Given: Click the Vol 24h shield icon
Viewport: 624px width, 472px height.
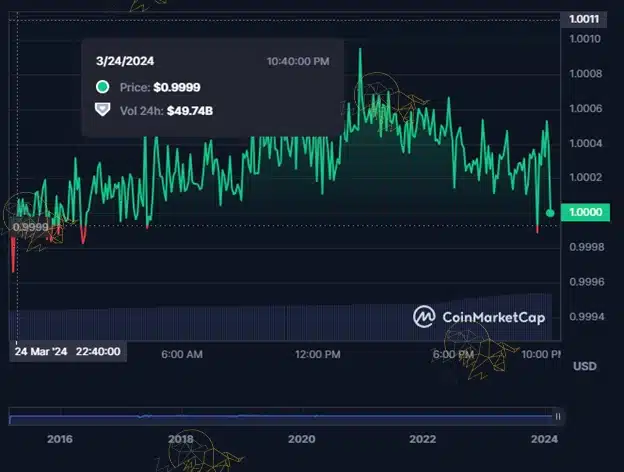Looking at the screenshot, I should pyautogui.click(x=102, y=109).
